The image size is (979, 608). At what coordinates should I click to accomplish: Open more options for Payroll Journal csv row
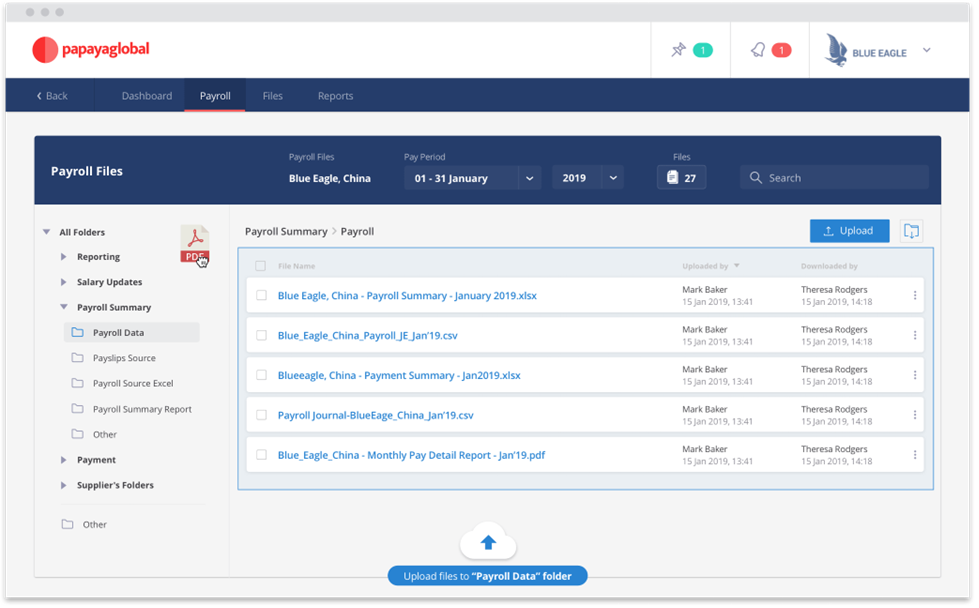pyautogui.click(x=915, y=415)
